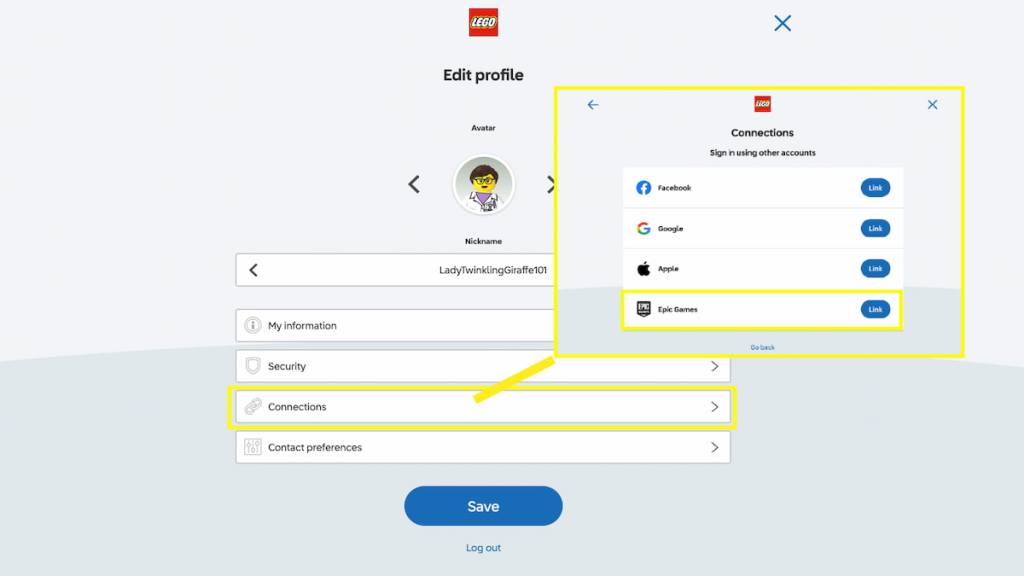Click the 'Sign in using other accounts' text
Screen dimensions: 1024x576
(x=762, y=153)
